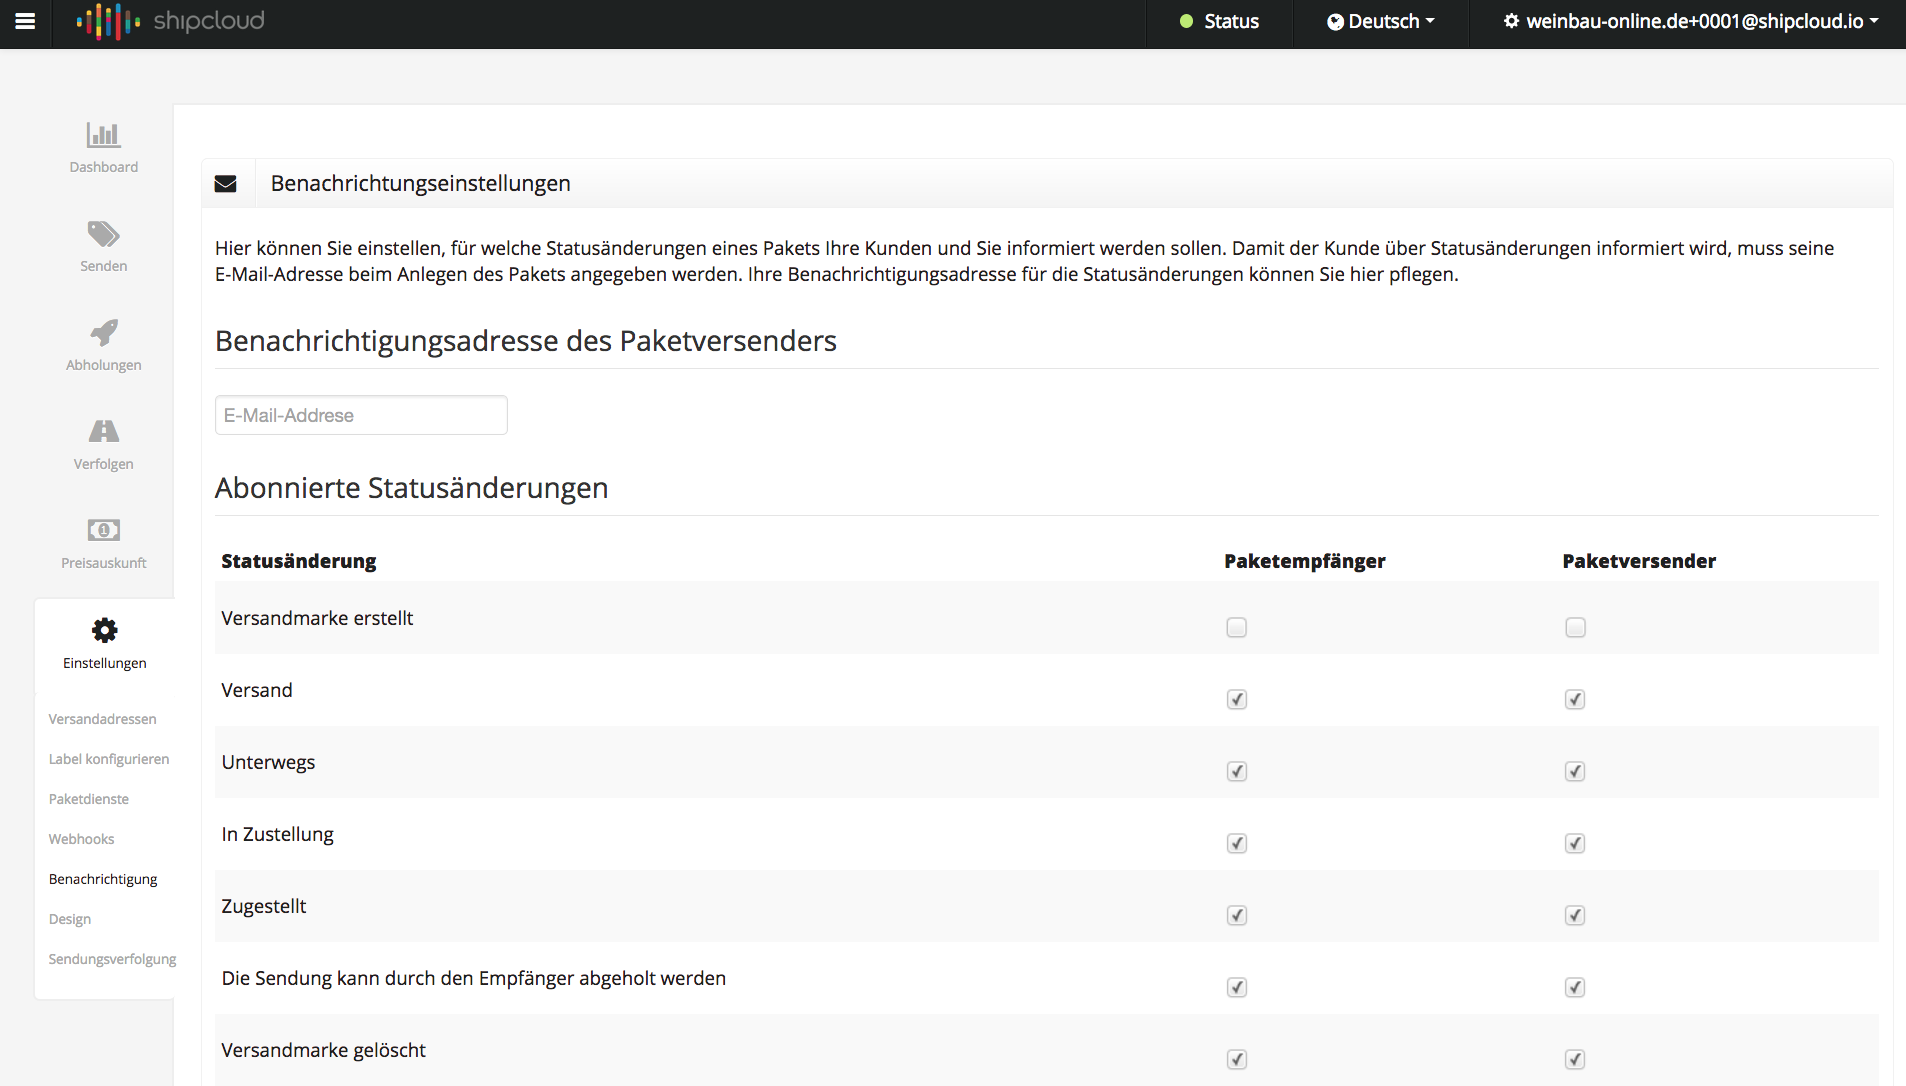Click the shipcloud logo
The width and height of the screenshot is (1906, 1086).
(x=171, y=21)
